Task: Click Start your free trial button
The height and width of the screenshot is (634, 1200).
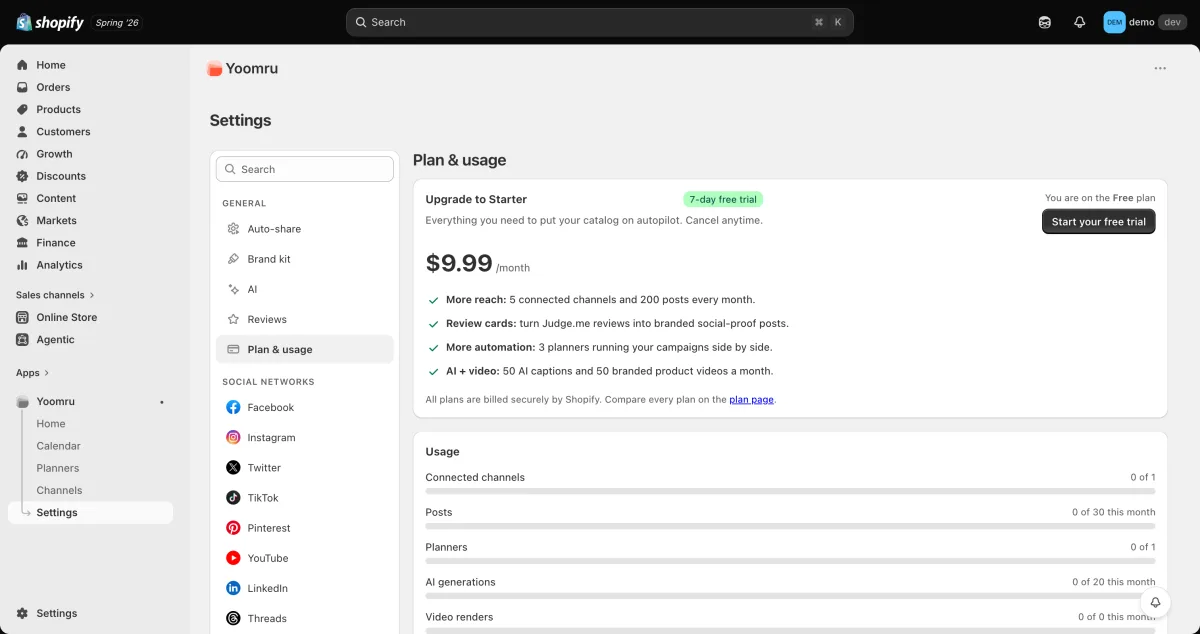Action: [x=1098, y=221]
